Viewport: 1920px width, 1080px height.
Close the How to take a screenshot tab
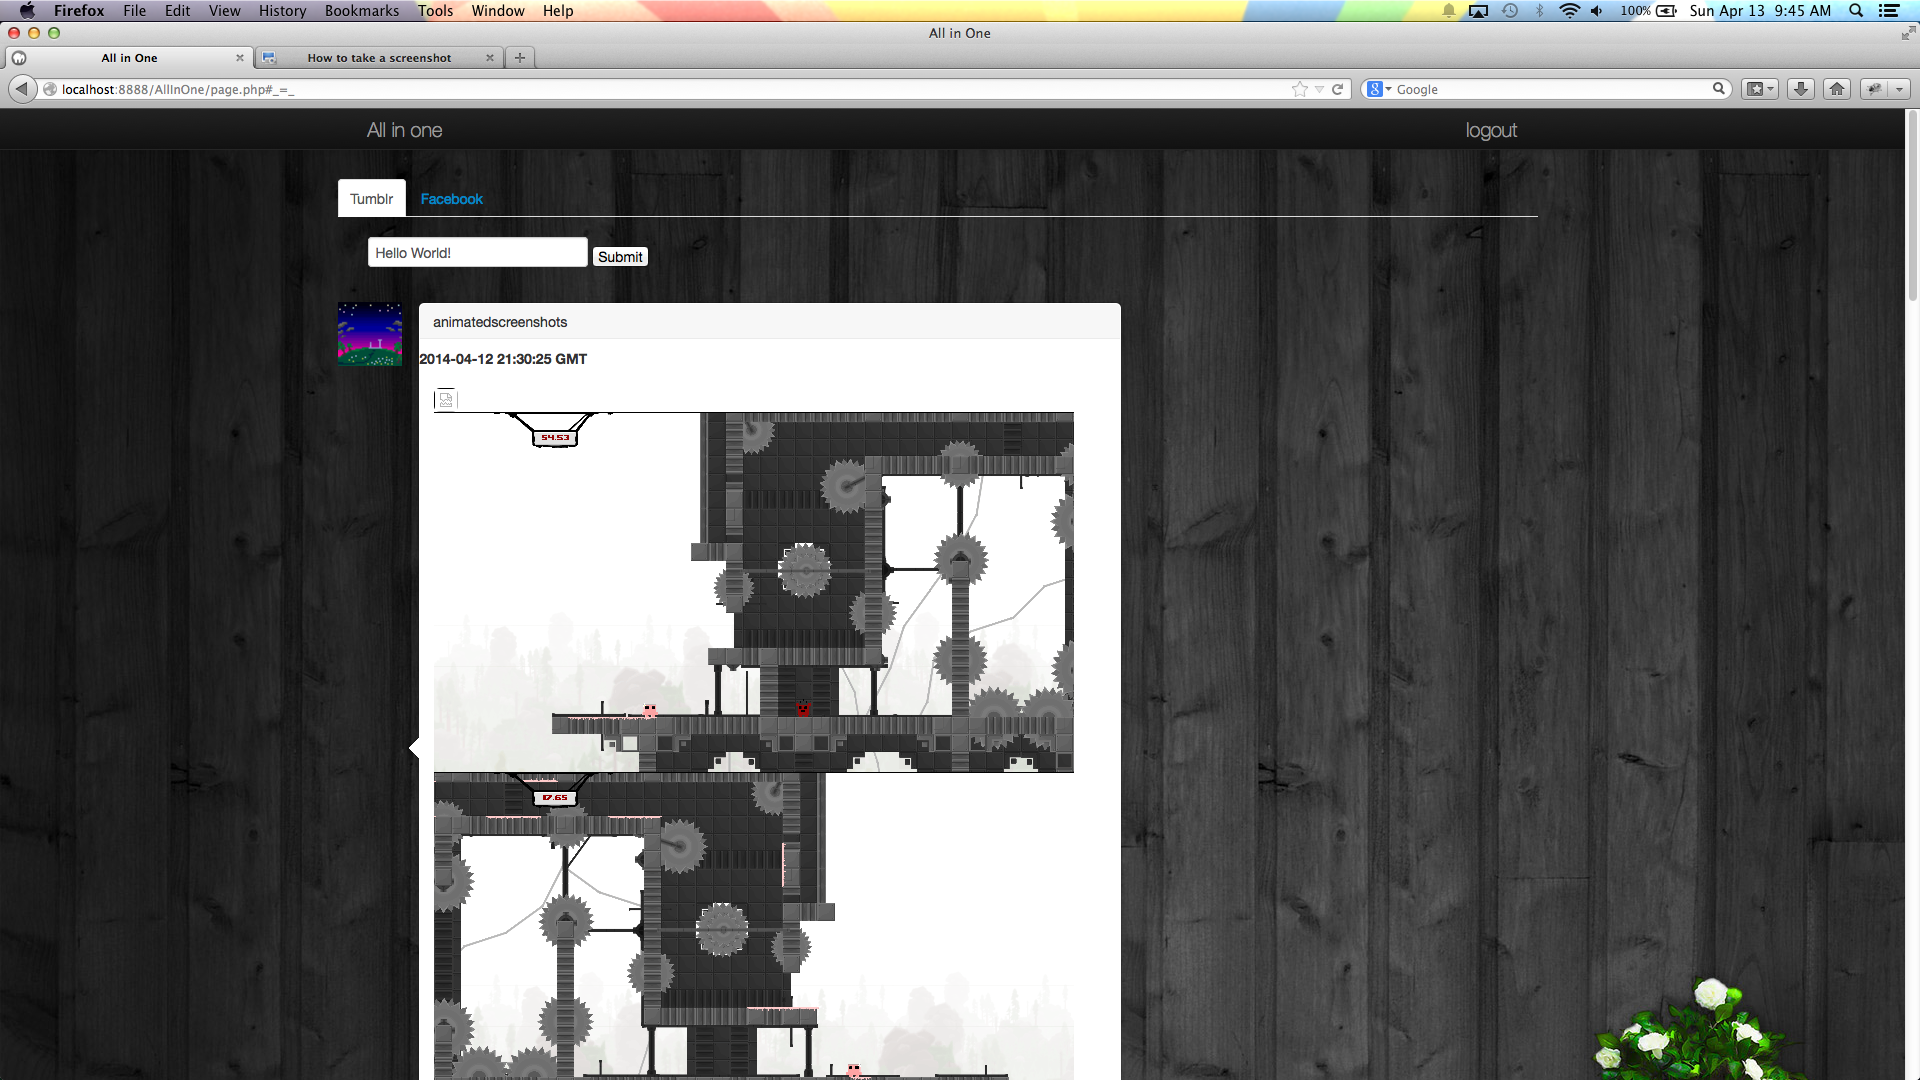(x=490, y=58)
